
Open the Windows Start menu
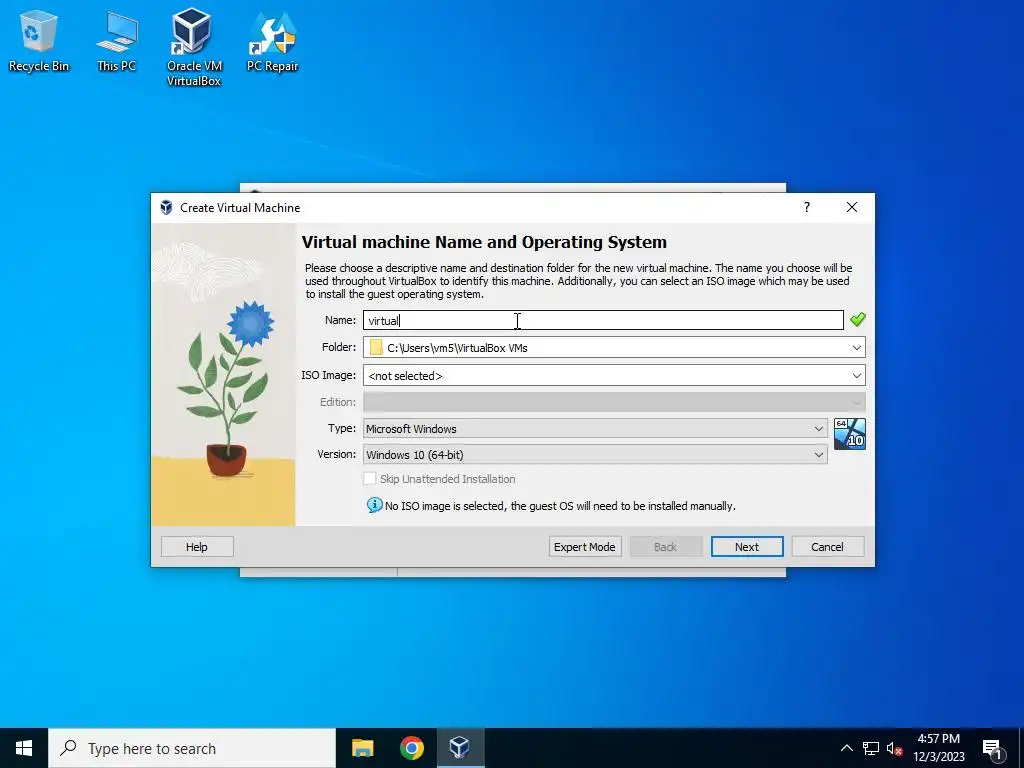tap(24, 748)
